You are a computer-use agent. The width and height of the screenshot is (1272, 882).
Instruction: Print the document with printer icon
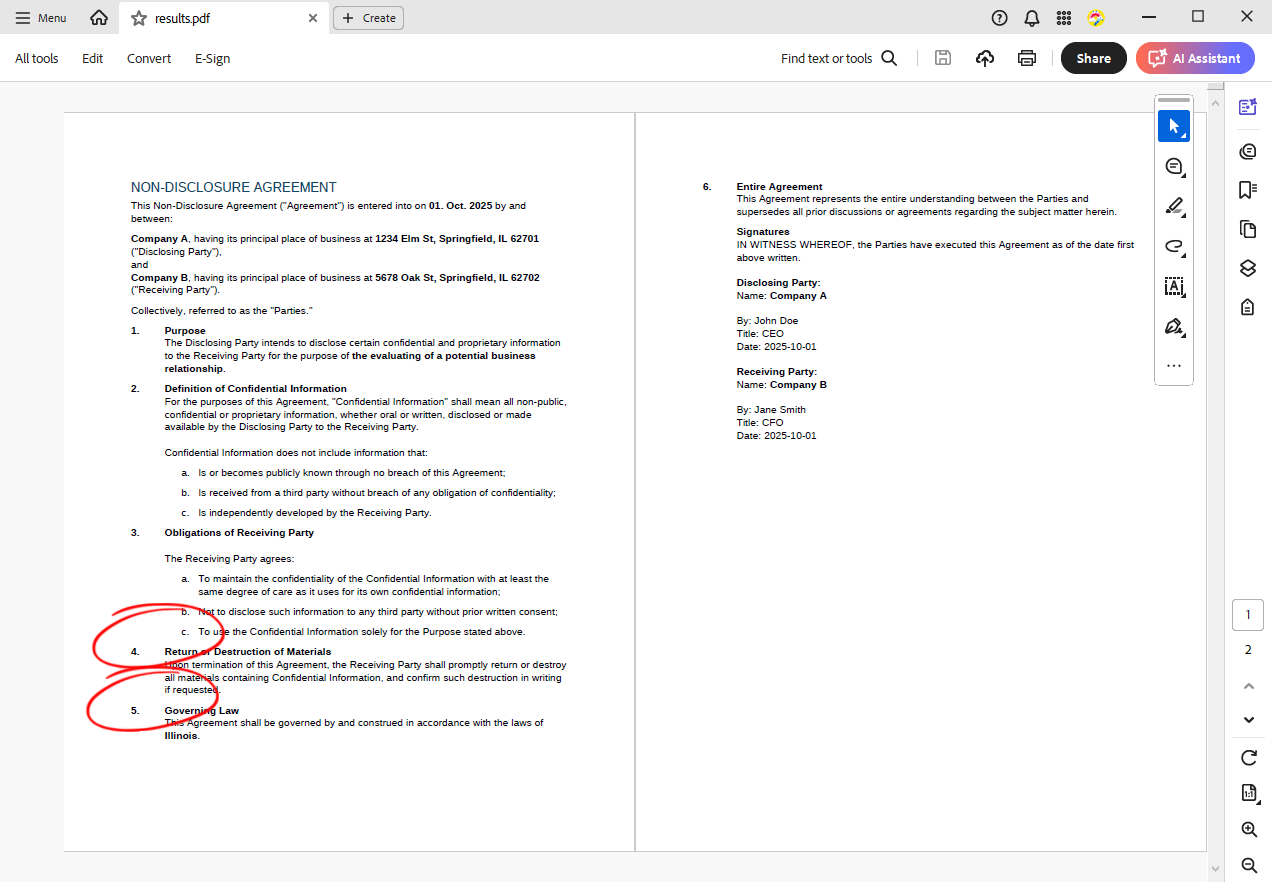pos(1027,58)
